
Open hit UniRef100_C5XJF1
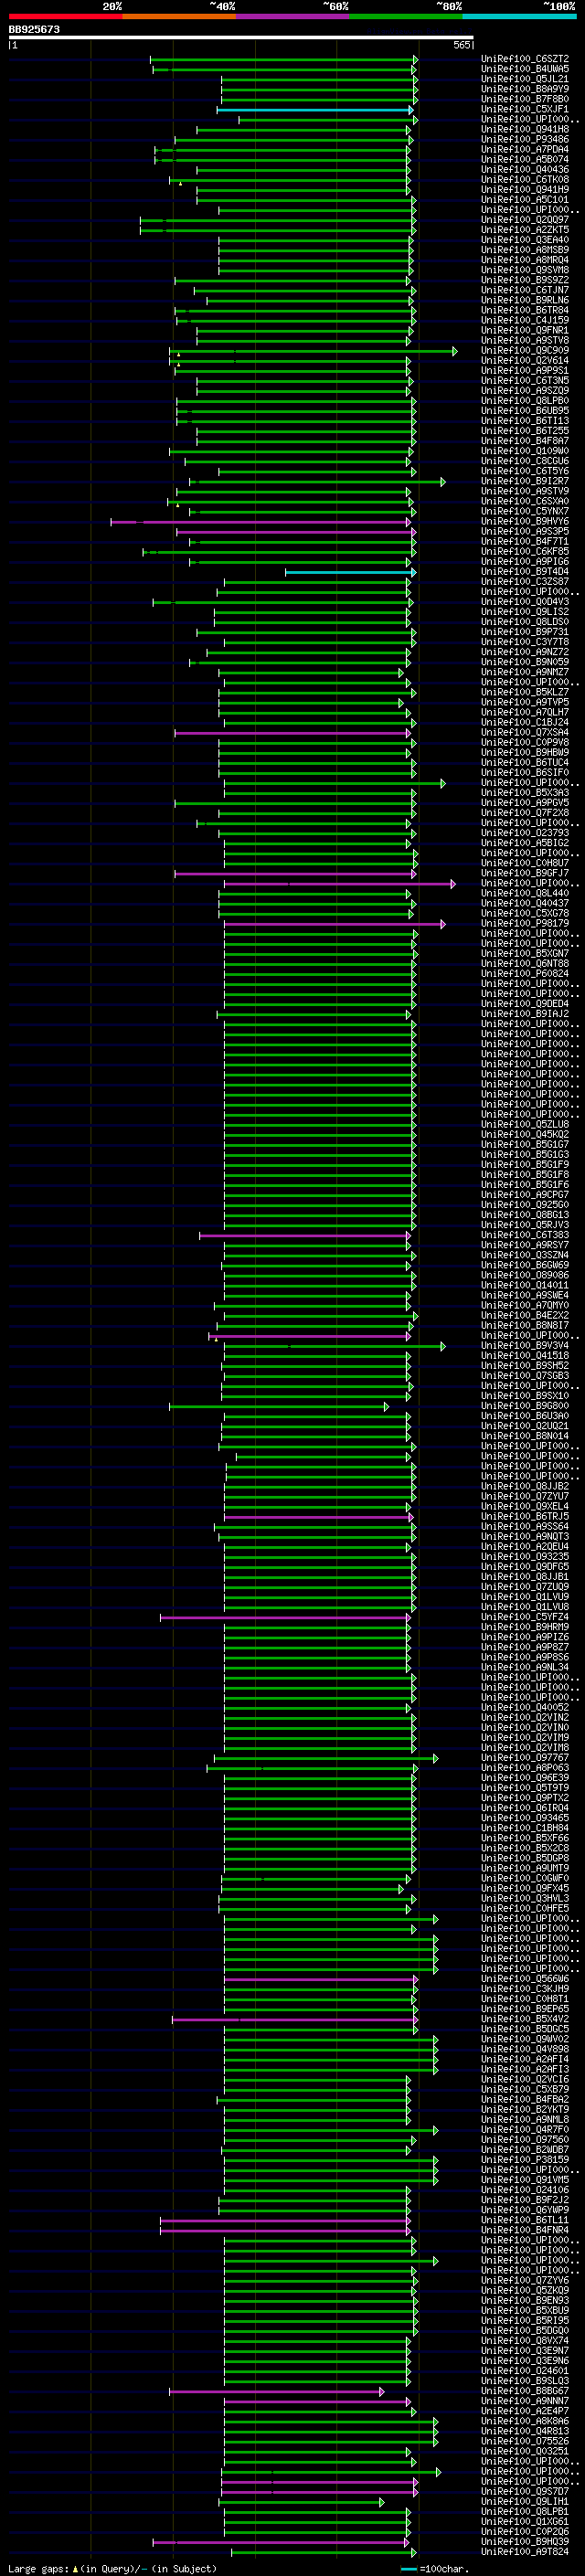(524, 109)
